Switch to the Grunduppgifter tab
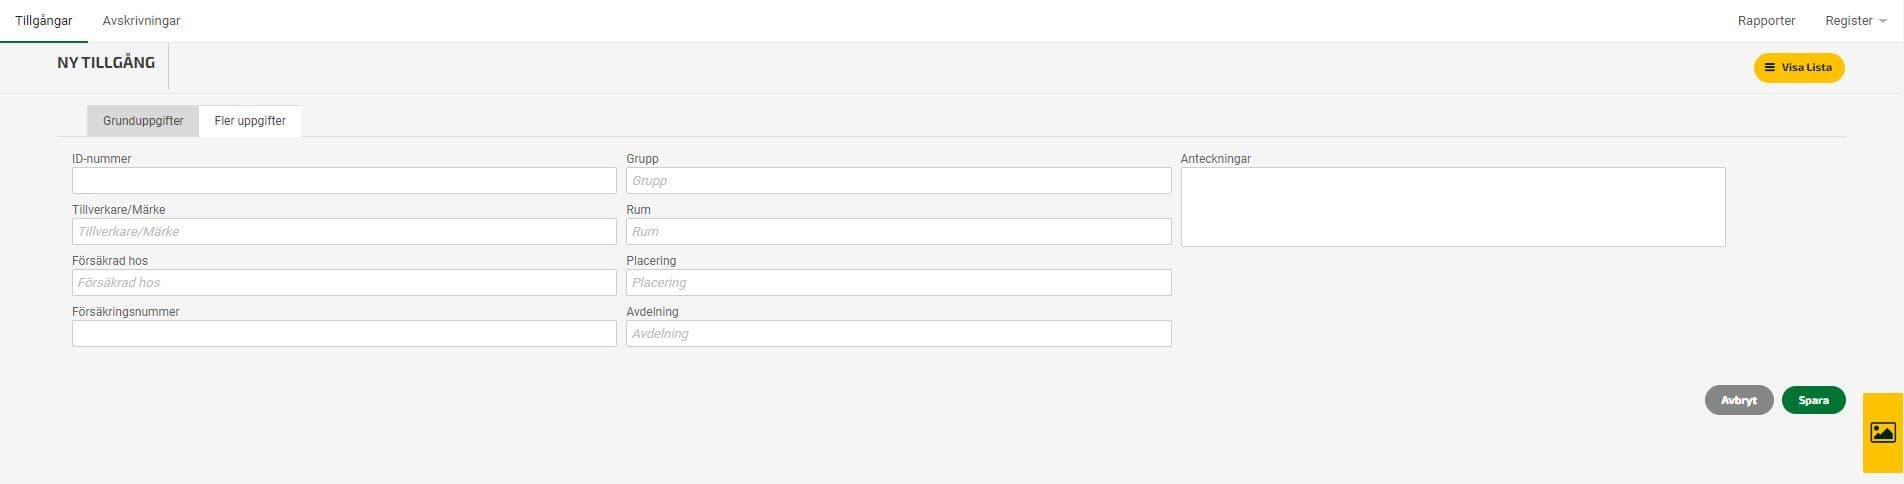Screen dimensions: 1904x484 pos(143,121)
